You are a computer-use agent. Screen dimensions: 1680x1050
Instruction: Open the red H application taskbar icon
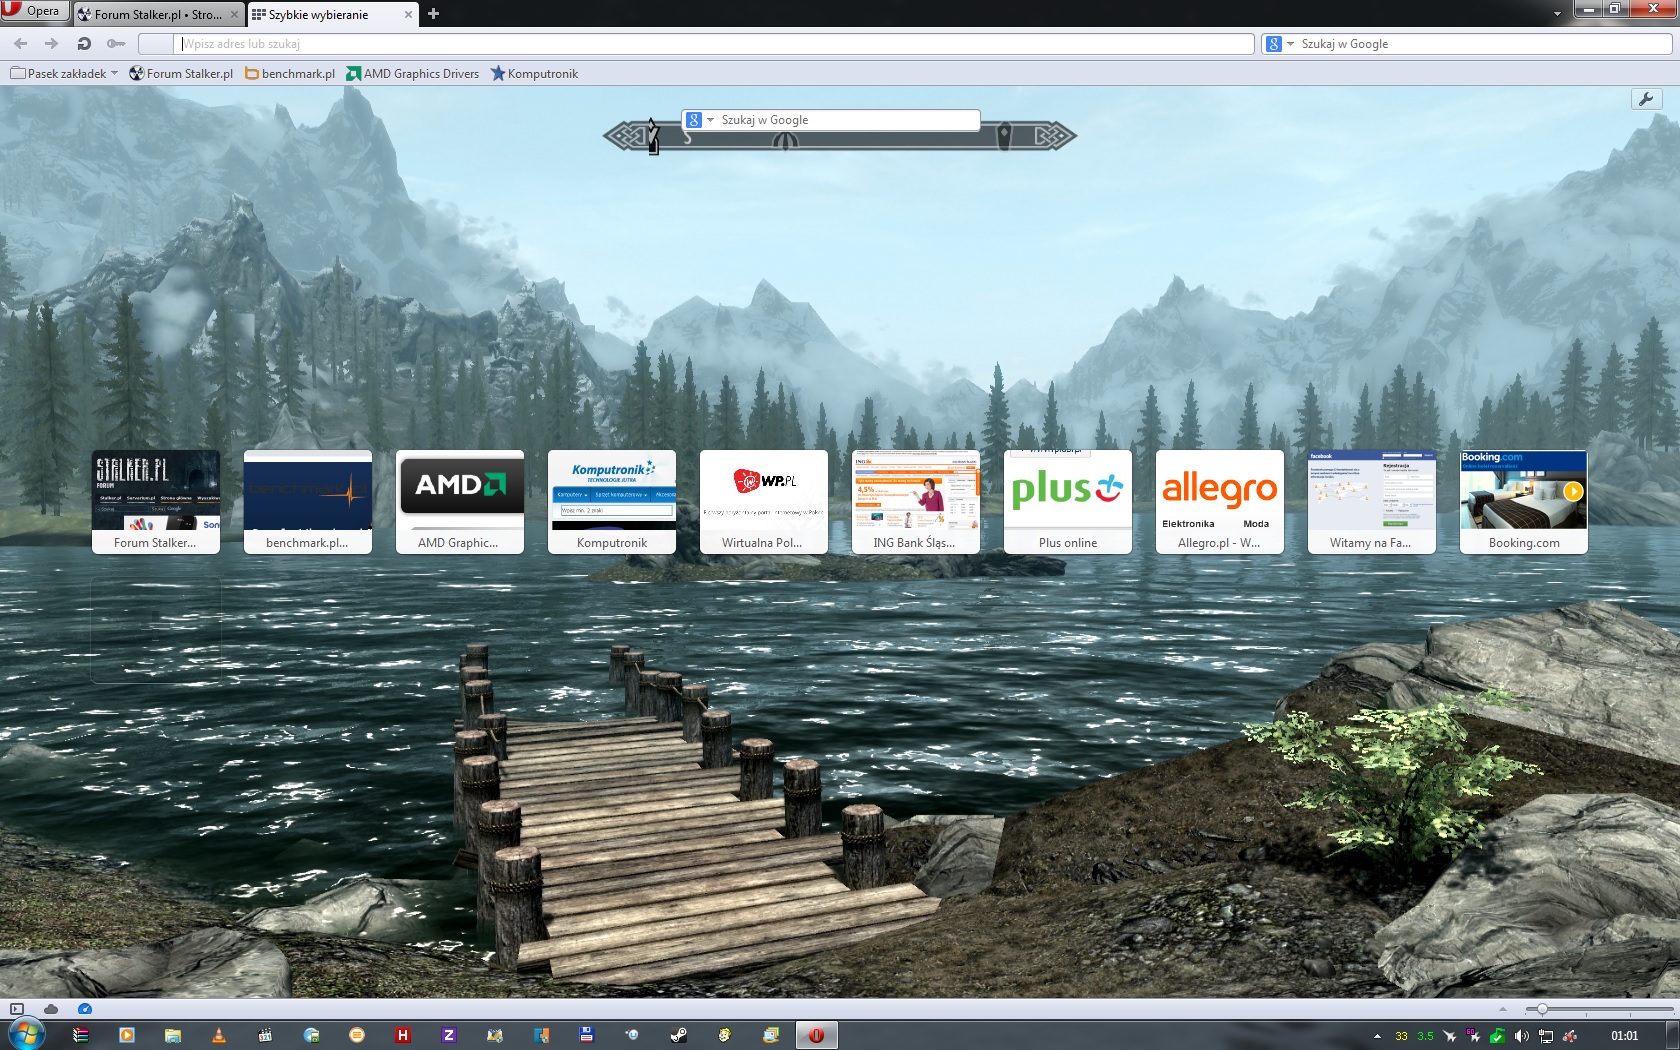point(403,1035)
